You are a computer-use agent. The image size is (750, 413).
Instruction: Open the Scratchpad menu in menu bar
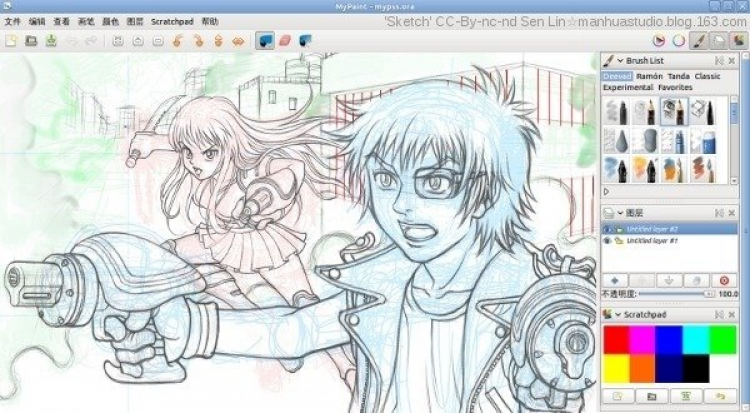(172, 20)
